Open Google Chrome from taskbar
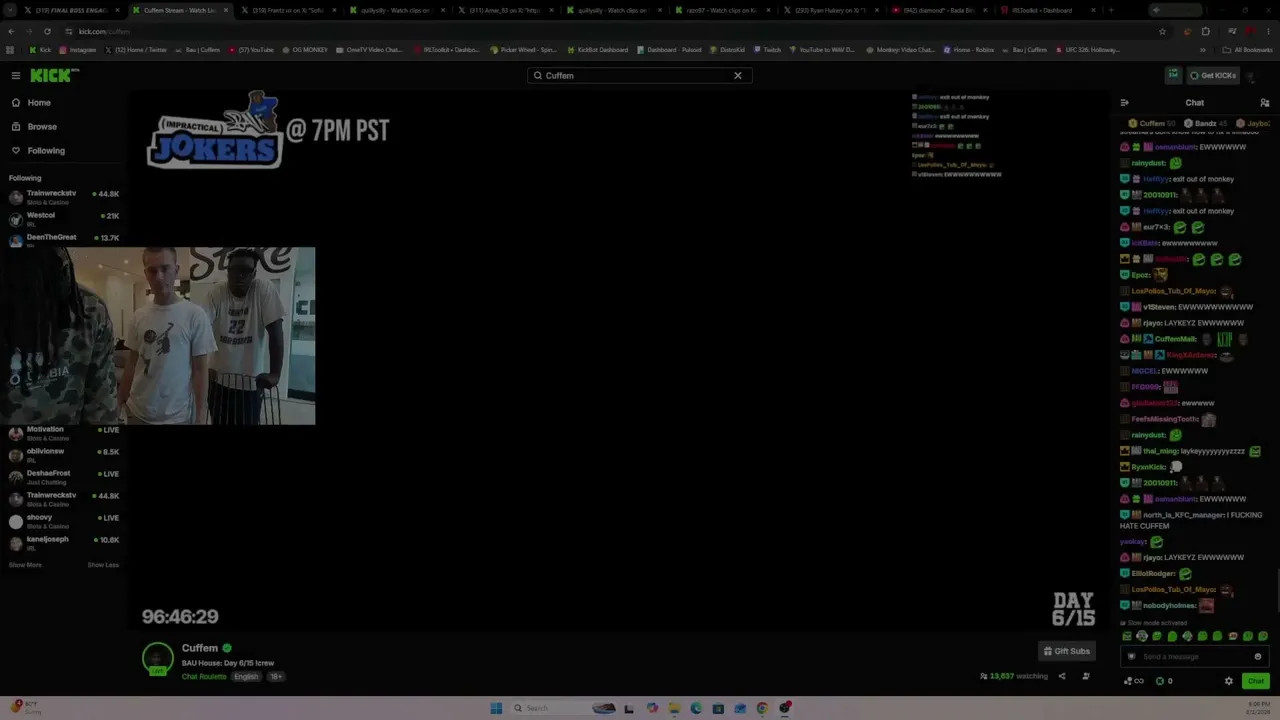1280x720 pixels. pyautogui.click(x=762, y=708)
